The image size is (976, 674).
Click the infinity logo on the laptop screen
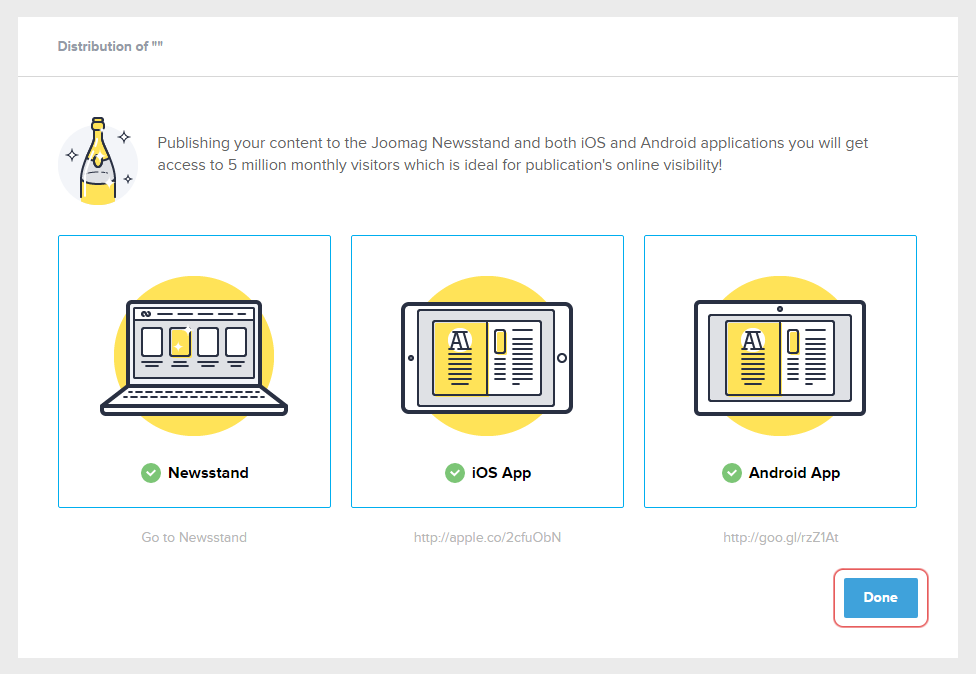tap(145, 314)
